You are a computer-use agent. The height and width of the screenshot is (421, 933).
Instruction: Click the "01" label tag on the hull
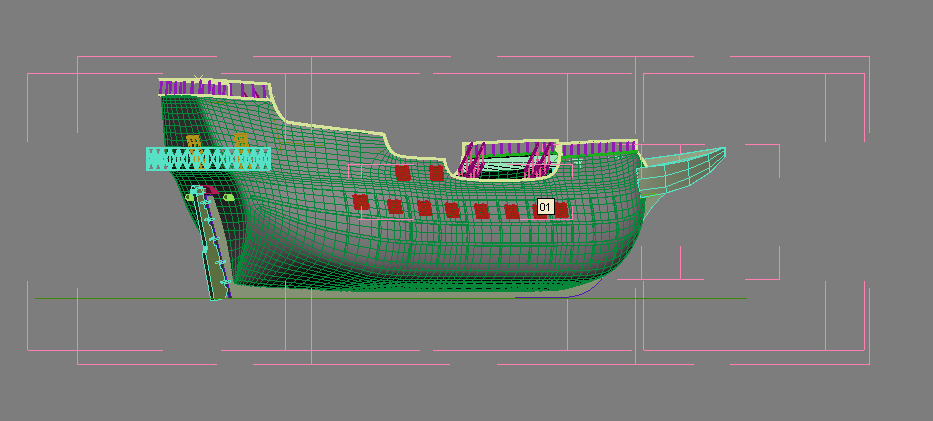tap(546, 207)
